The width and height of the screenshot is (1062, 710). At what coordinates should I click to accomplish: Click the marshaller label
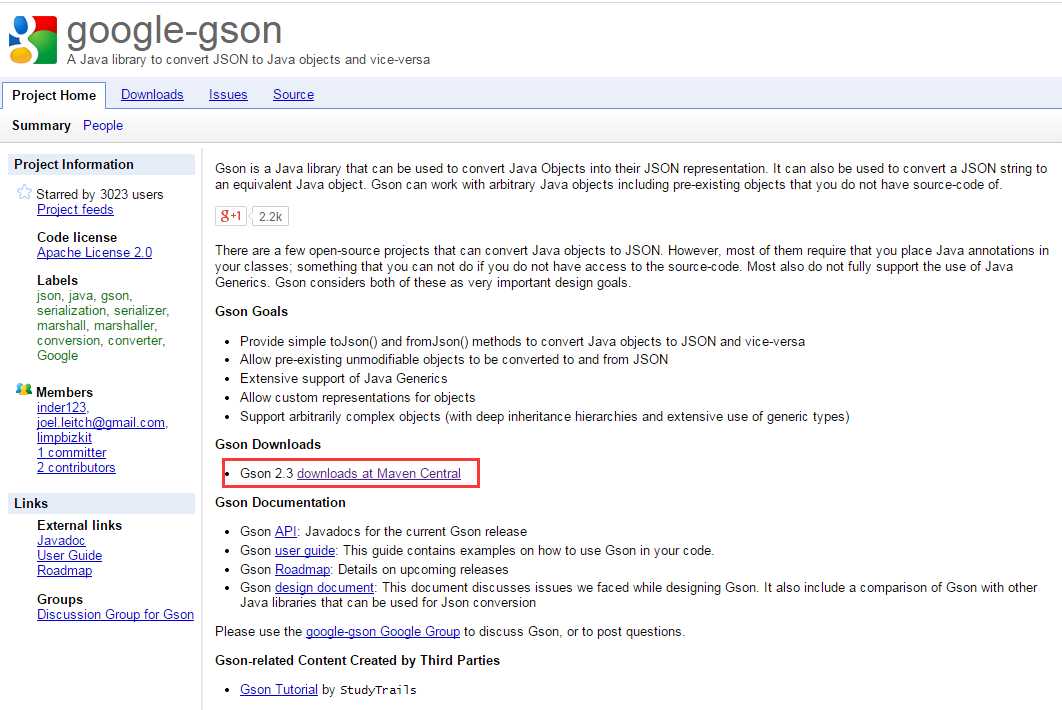tap(125, 325)
